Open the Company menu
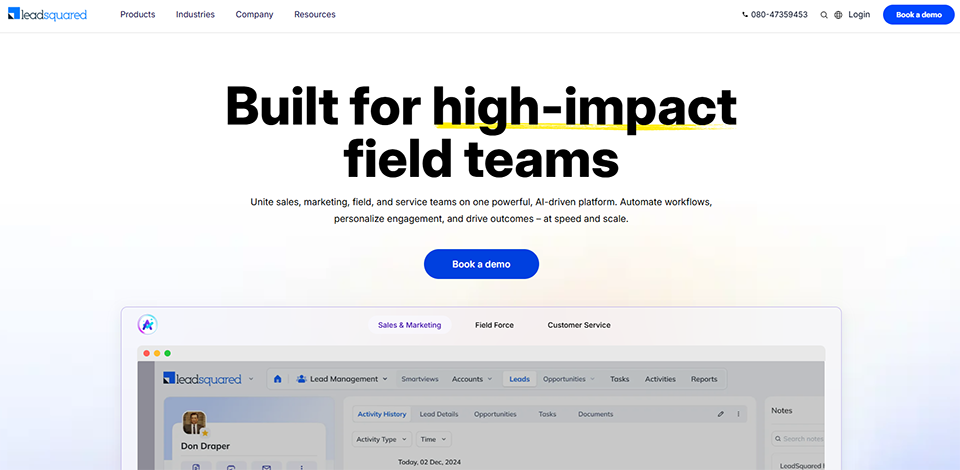The width and height of the screenshot is (960, 470). tap(255, 15)
